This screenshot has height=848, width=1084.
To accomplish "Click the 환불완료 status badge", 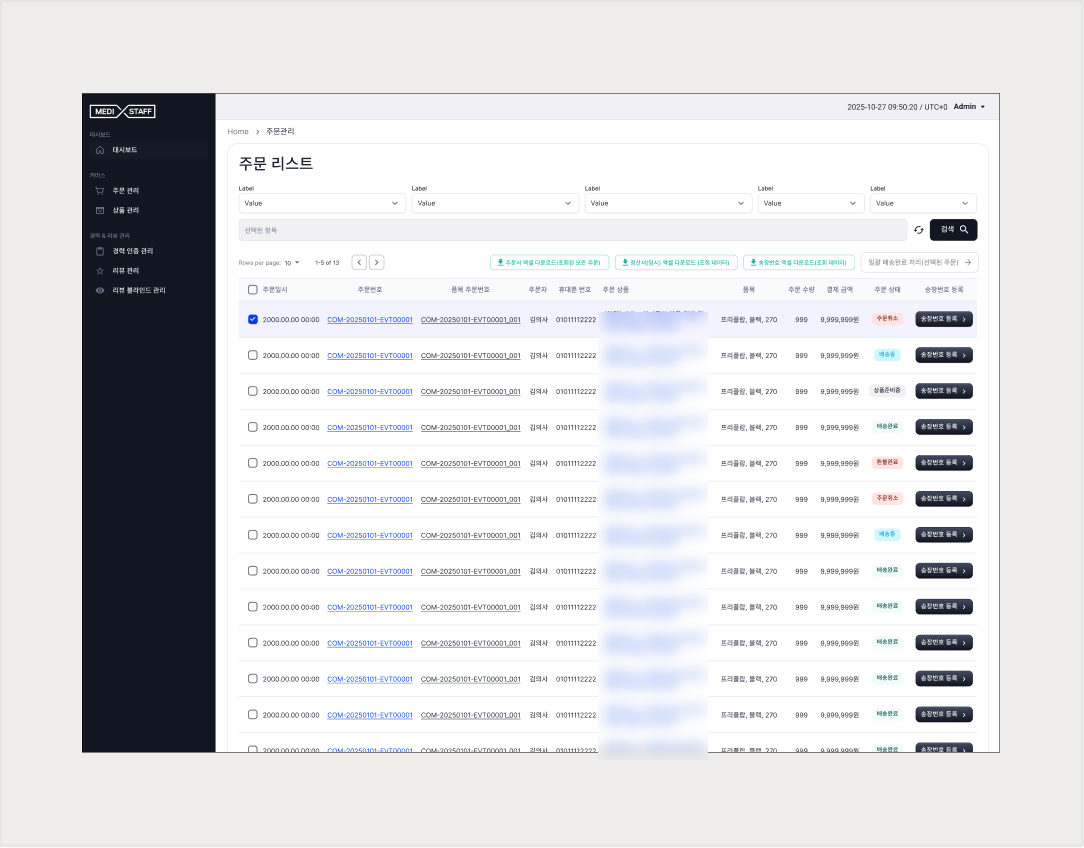I will coord(887,462).
